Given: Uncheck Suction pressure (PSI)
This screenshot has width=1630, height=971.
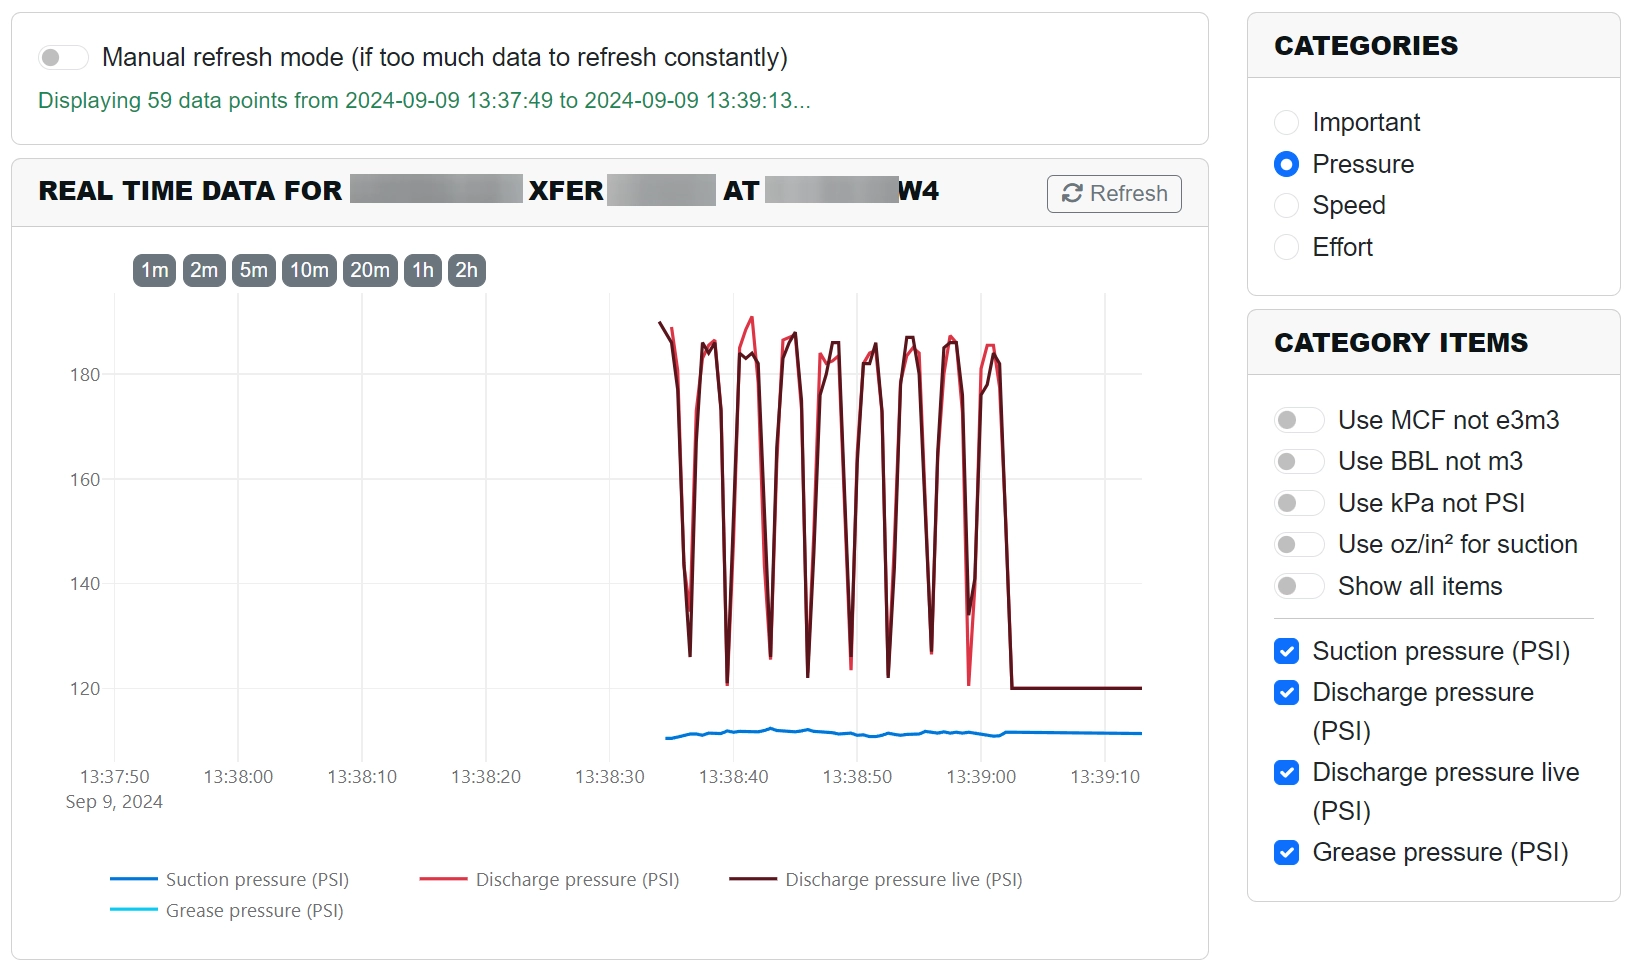Looking at the screenshot, I should 1286,651.
